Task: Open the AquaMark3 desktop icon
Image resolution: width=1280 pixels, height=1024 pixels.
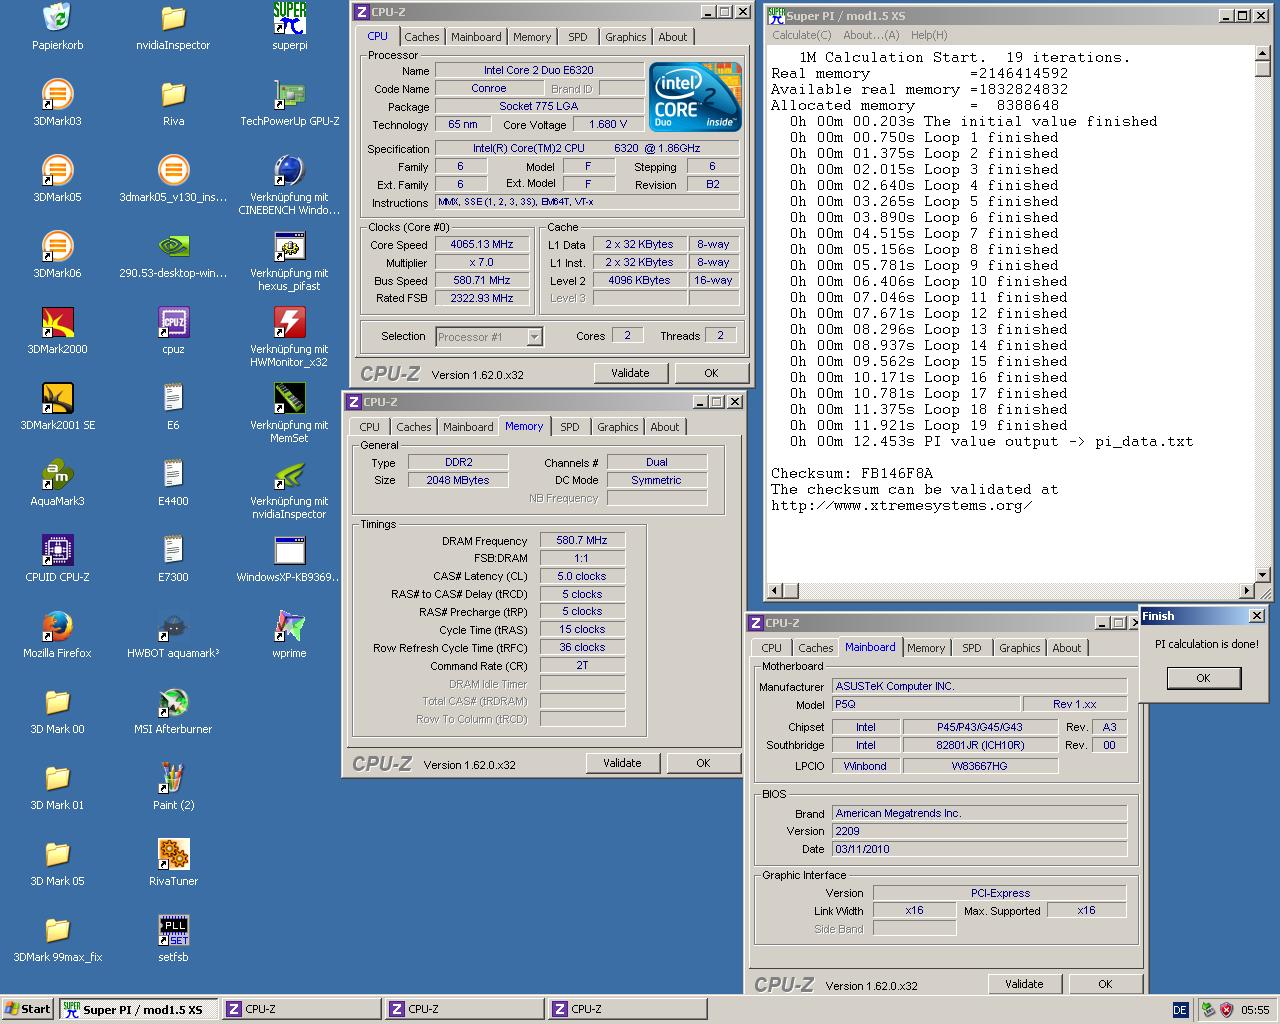Action: (57, 474)
